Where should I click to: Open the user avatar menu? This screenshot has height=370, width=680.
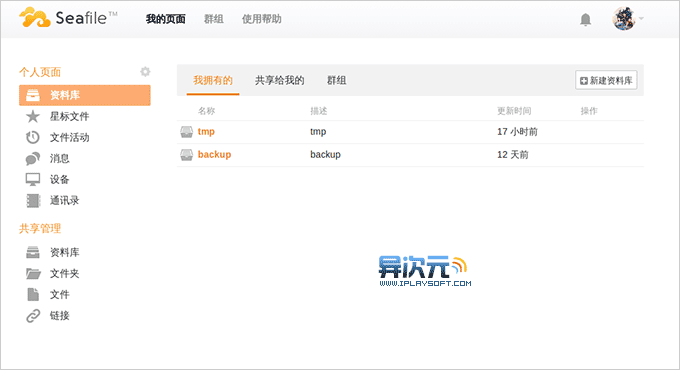[x=624, y=19]
